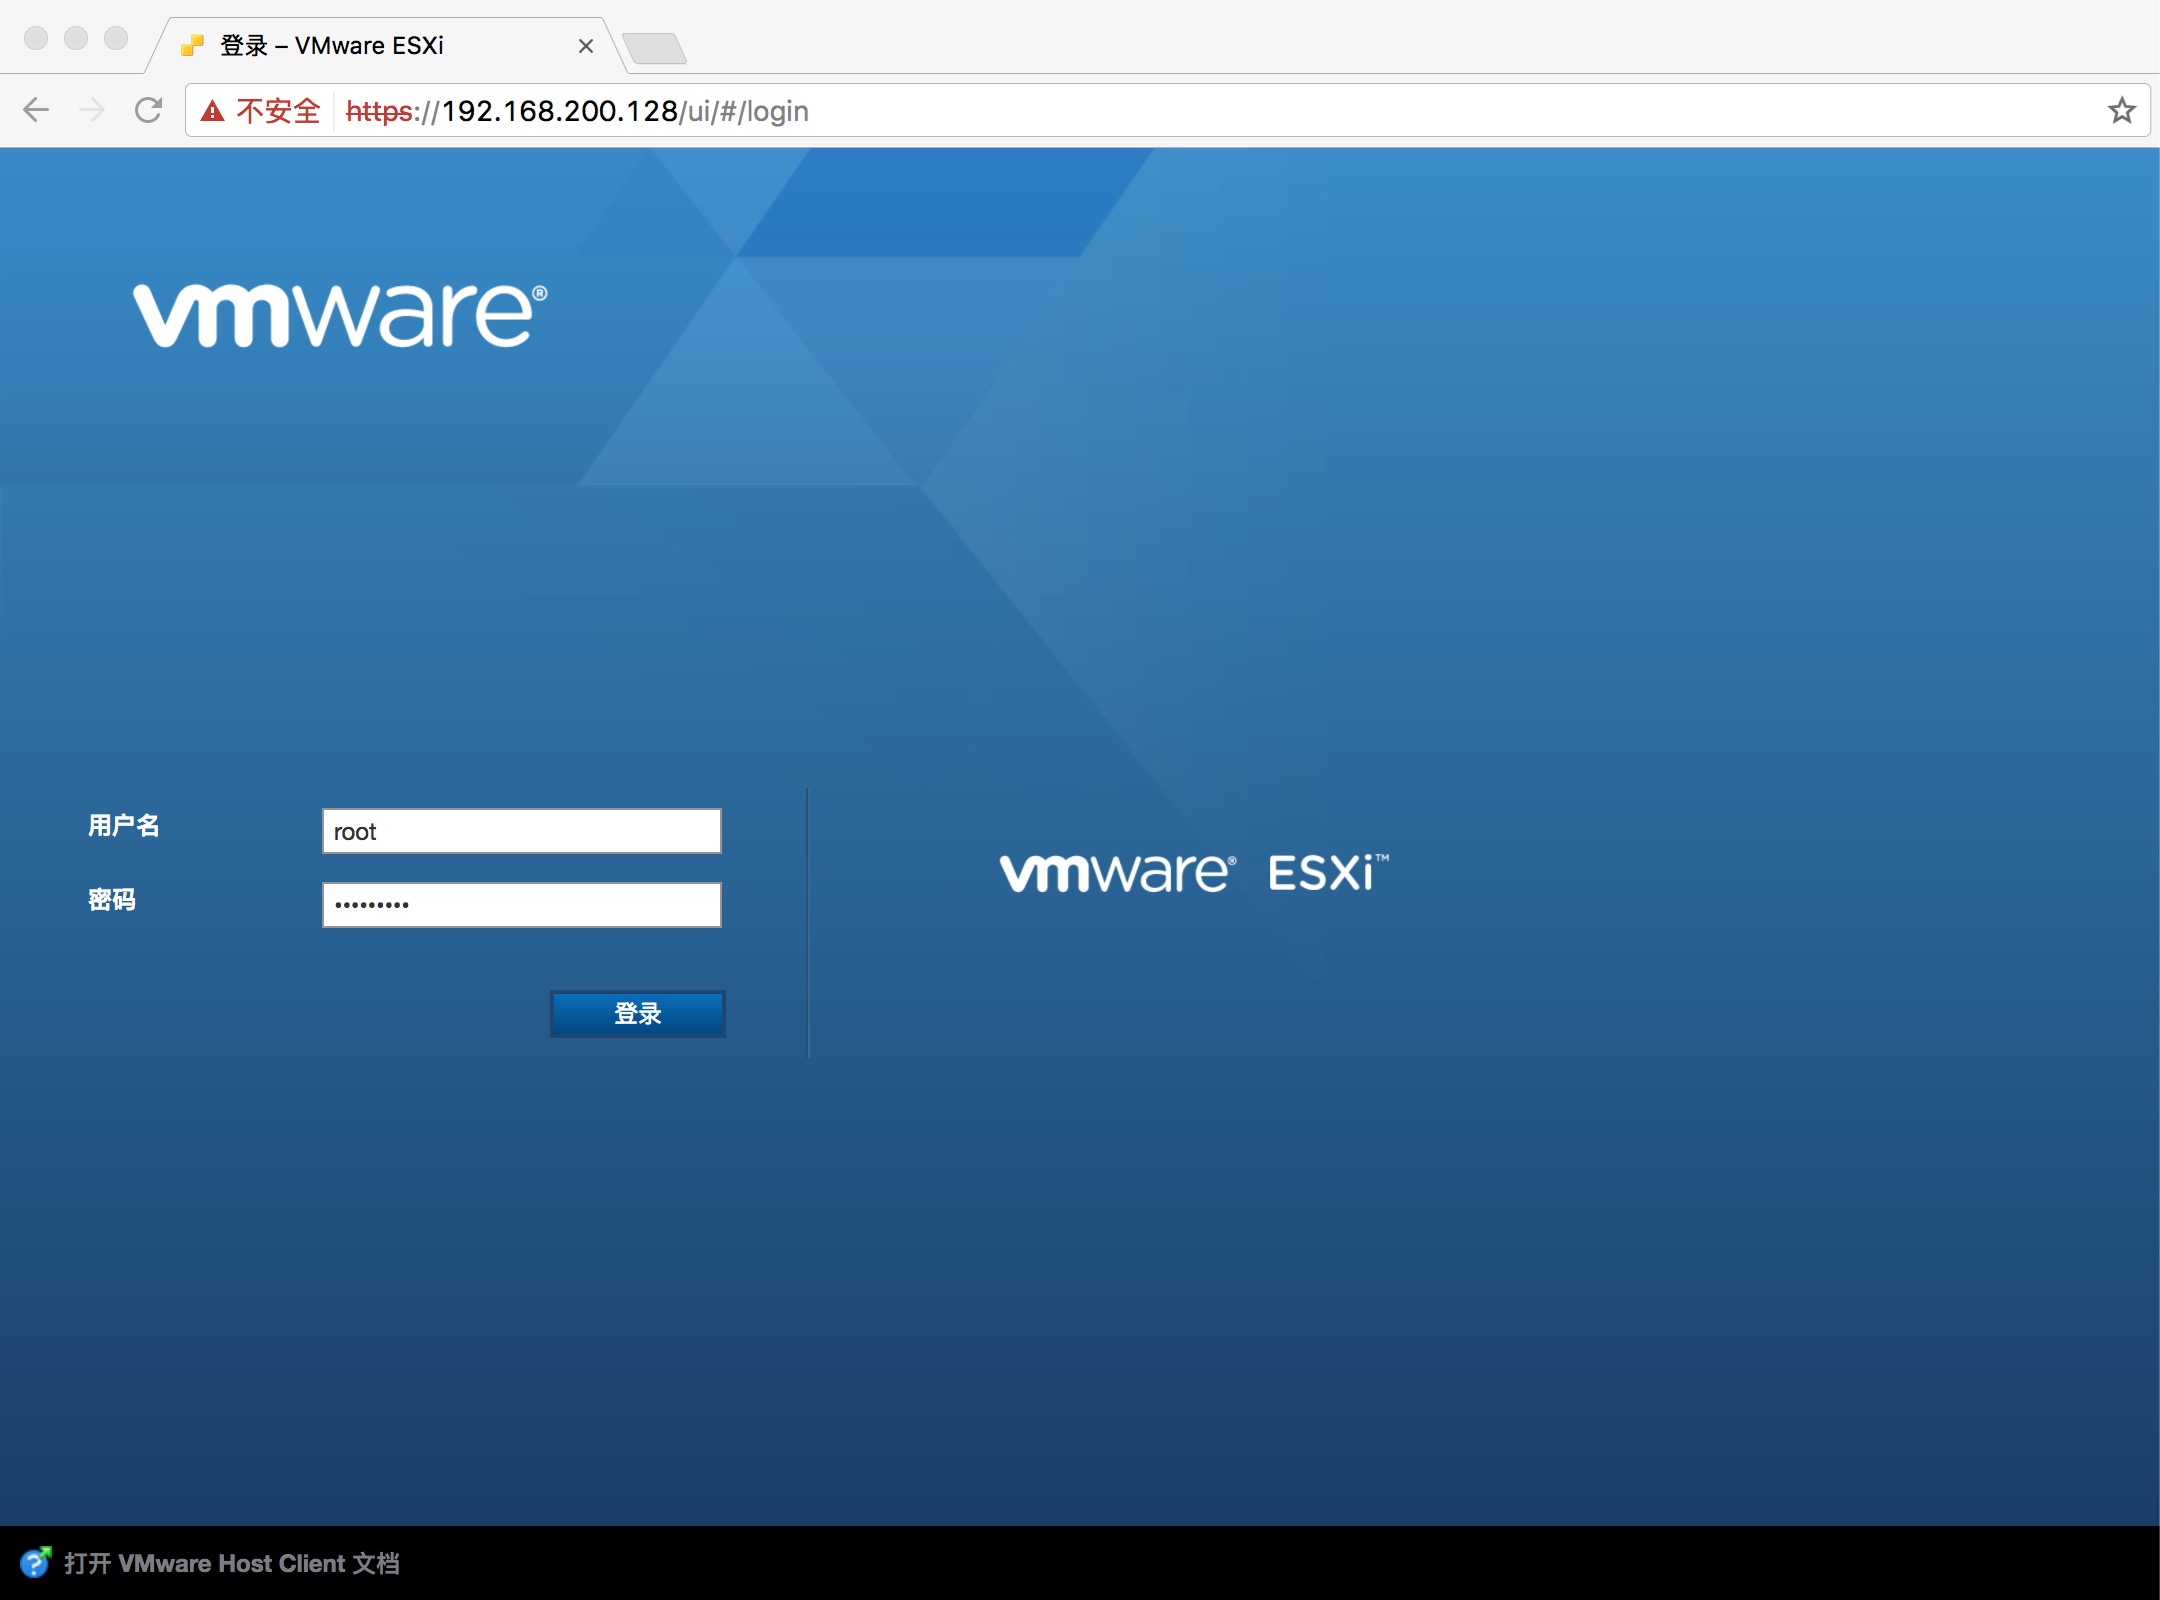Viewport: 2160px width, 1600px height.
Task: Select the 用户名 username input containing root
Action: tap(520, 830)
